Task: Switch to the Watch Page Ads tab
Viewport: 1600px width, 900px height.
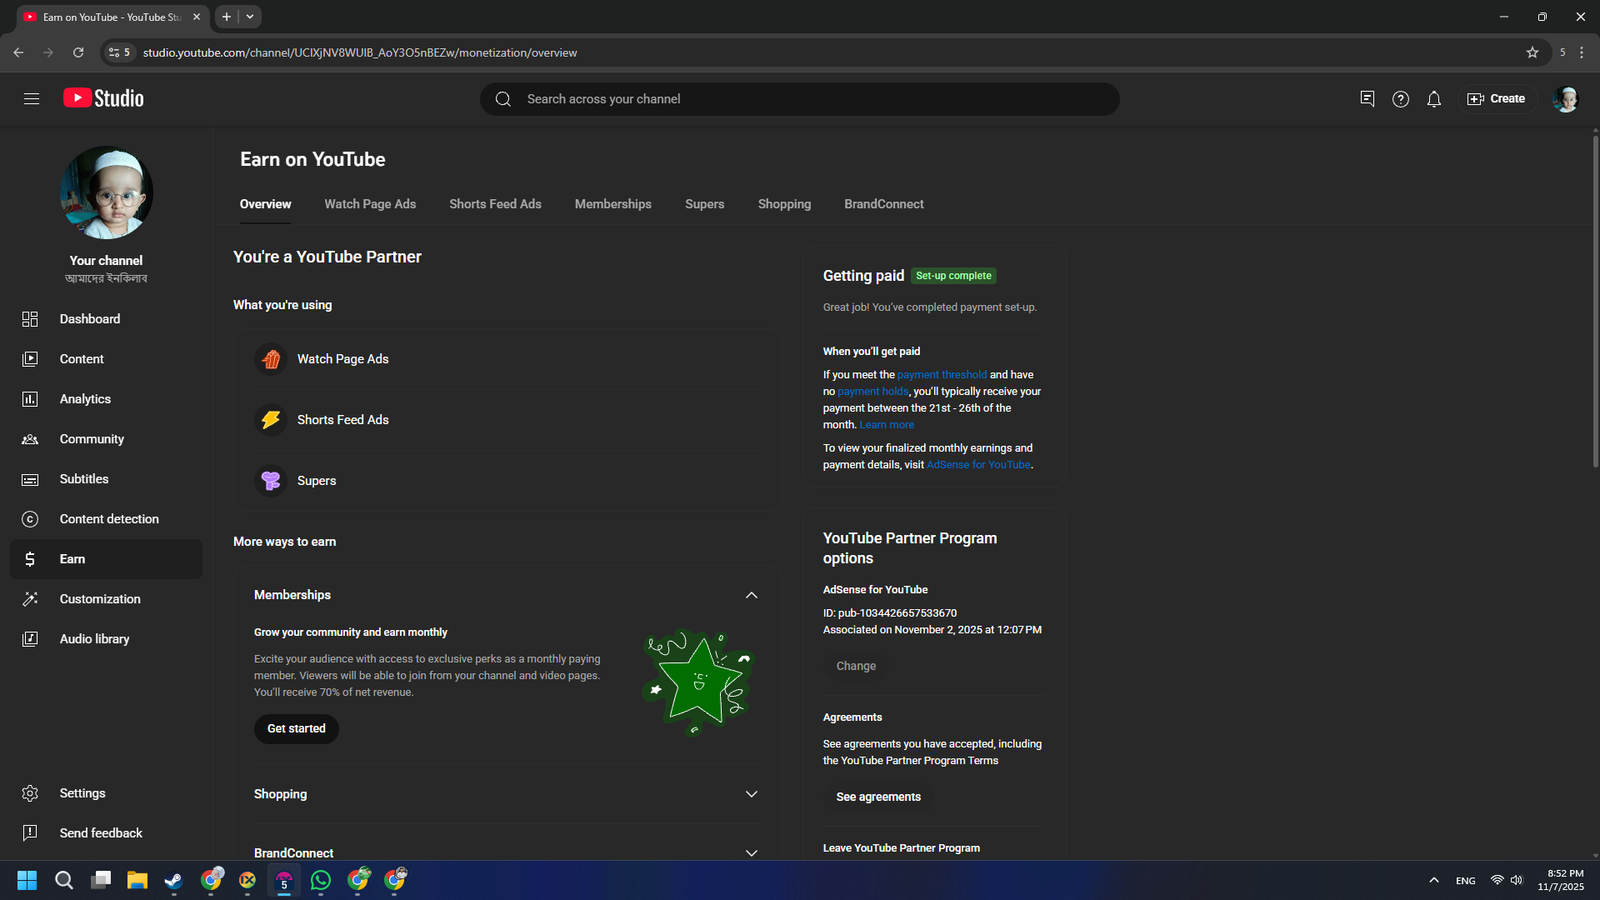Action: 370,204
